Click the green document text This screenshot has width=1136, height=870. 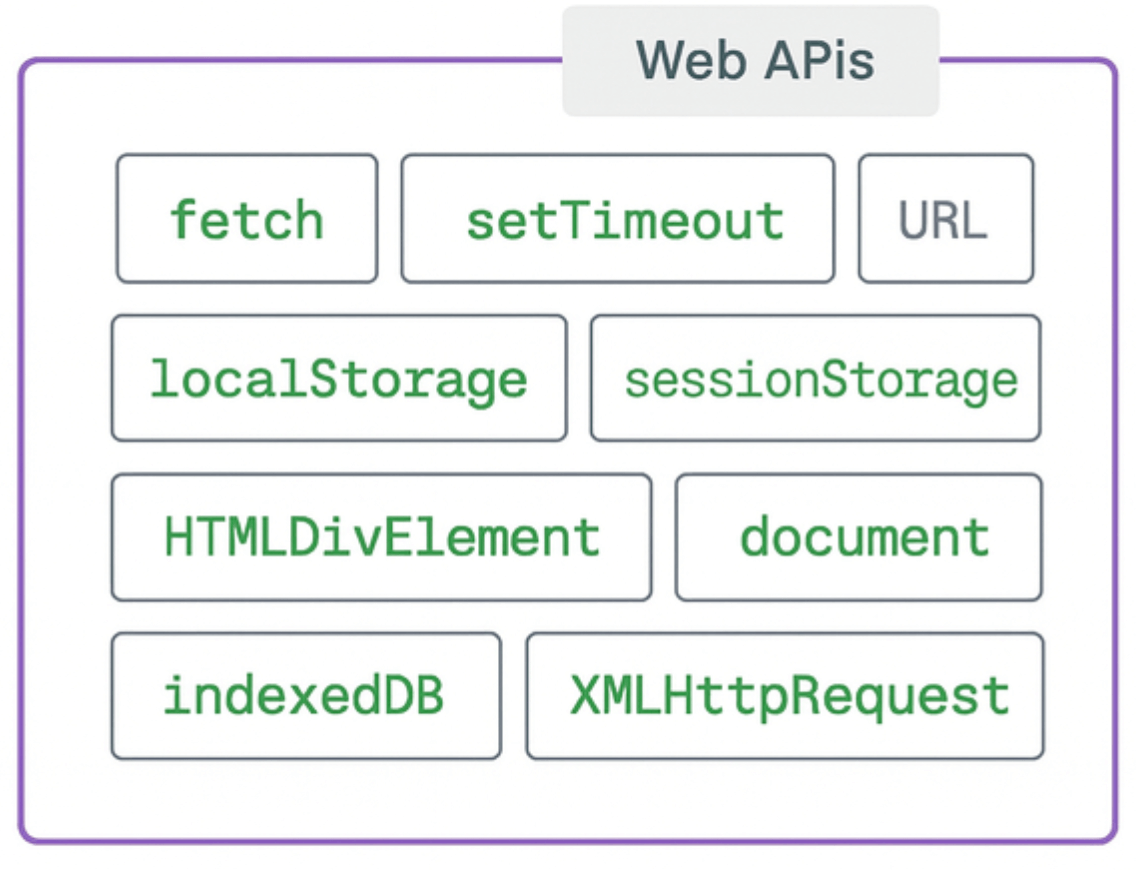click(x=864, y=538)
